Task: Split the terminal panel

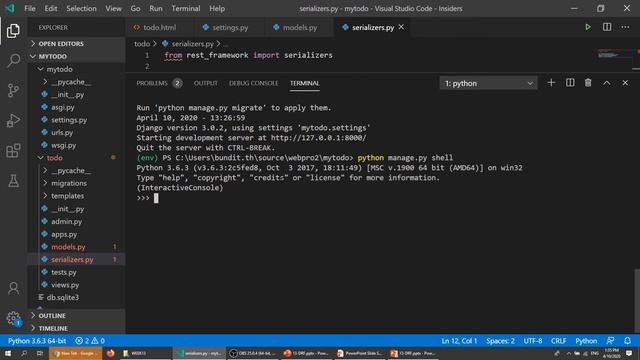Action: pos(570,83)
